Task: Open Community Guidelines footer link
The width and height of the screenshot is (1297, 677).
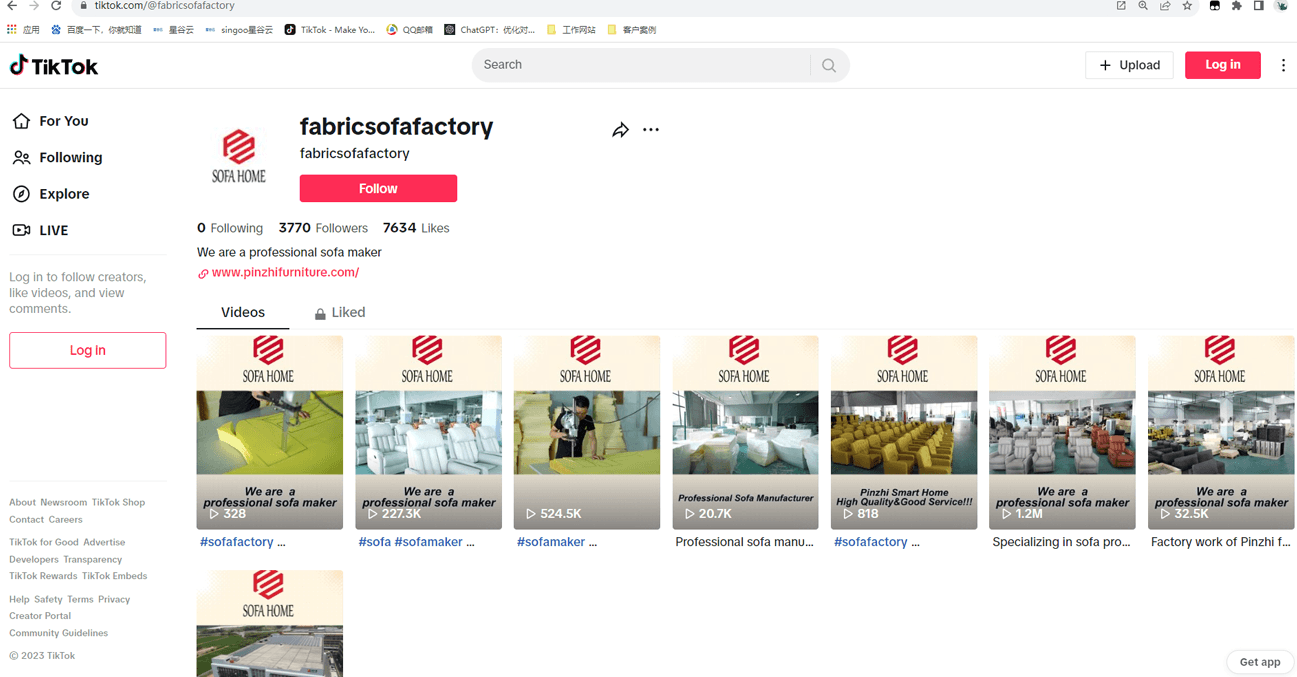Action: 58,633
